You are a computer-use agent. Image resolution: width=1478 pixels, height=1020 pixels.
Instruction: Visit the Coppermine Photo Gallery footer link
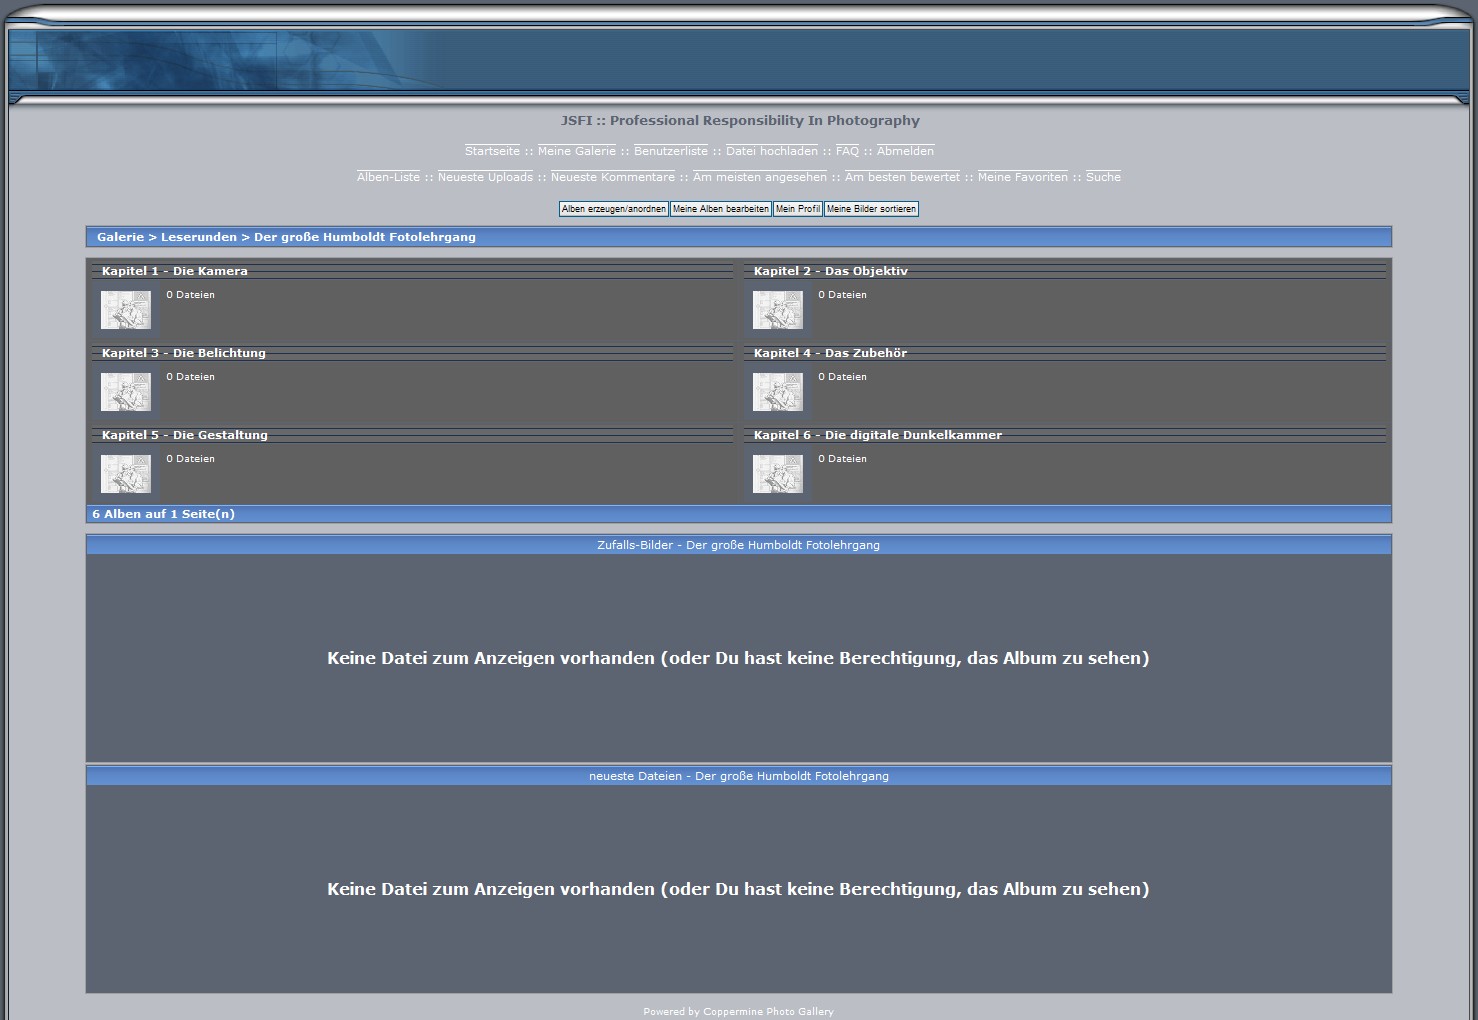(768, 1012)
